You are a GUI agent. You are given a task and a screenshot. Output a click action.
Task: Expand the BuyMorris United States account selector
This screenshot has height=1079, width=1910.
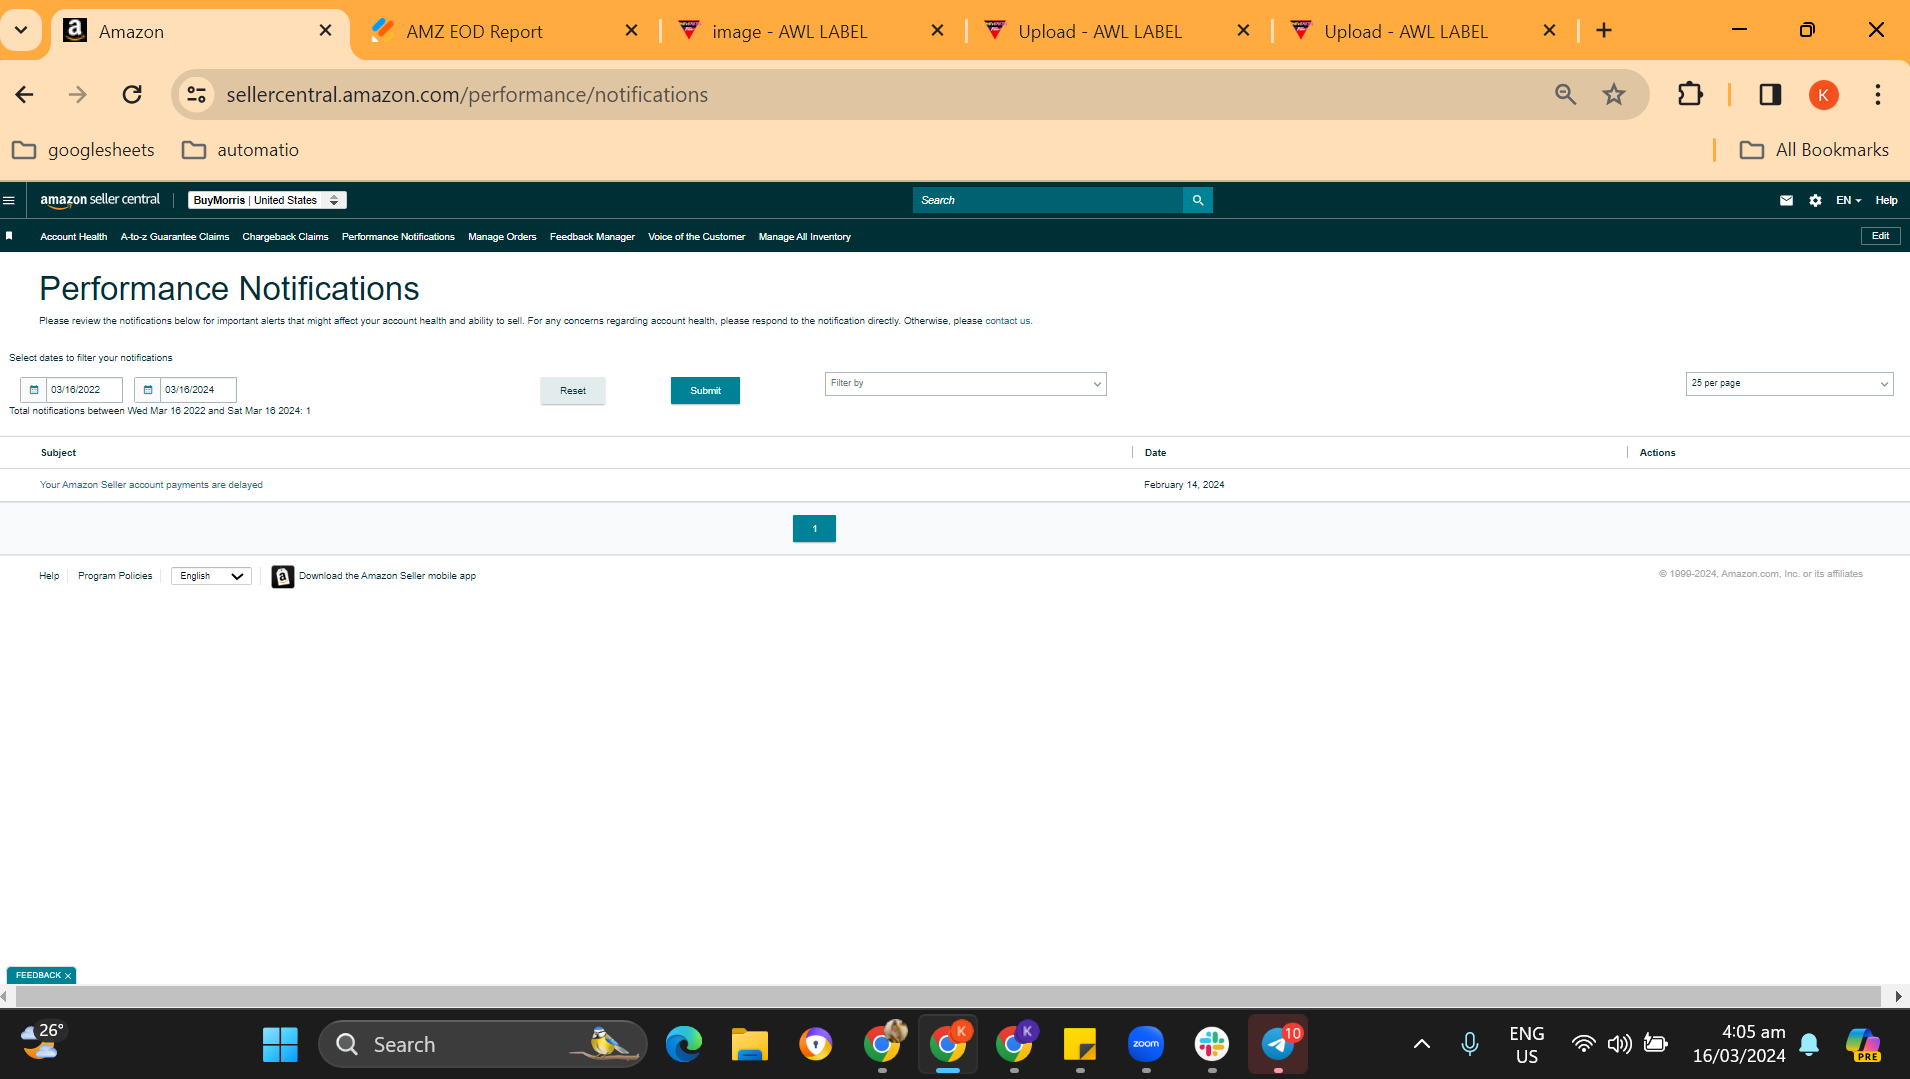tap(267, 200)
